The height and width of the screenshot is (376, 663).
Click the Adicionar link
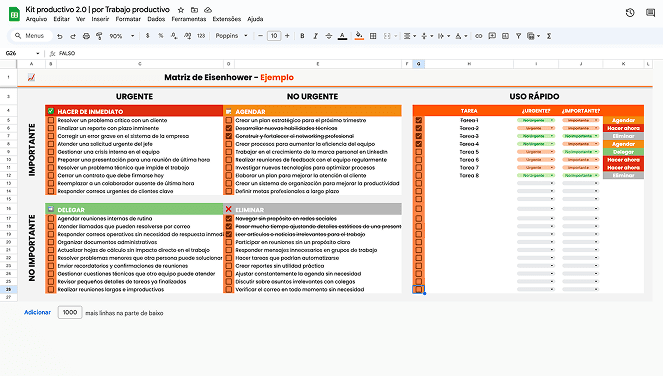[x=37, y=313]
